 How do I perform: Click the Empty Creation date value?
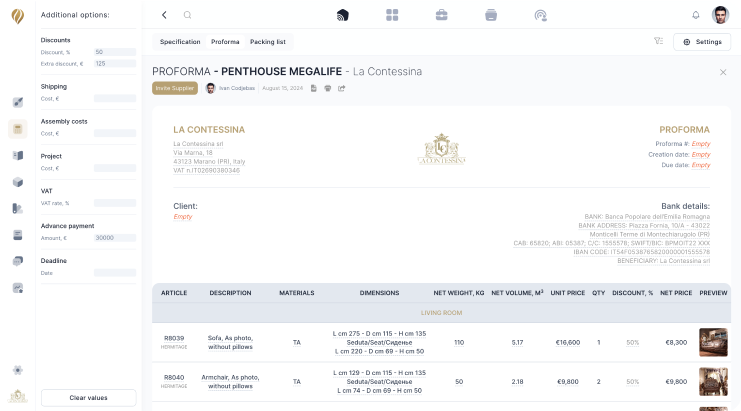pos(701,154)
